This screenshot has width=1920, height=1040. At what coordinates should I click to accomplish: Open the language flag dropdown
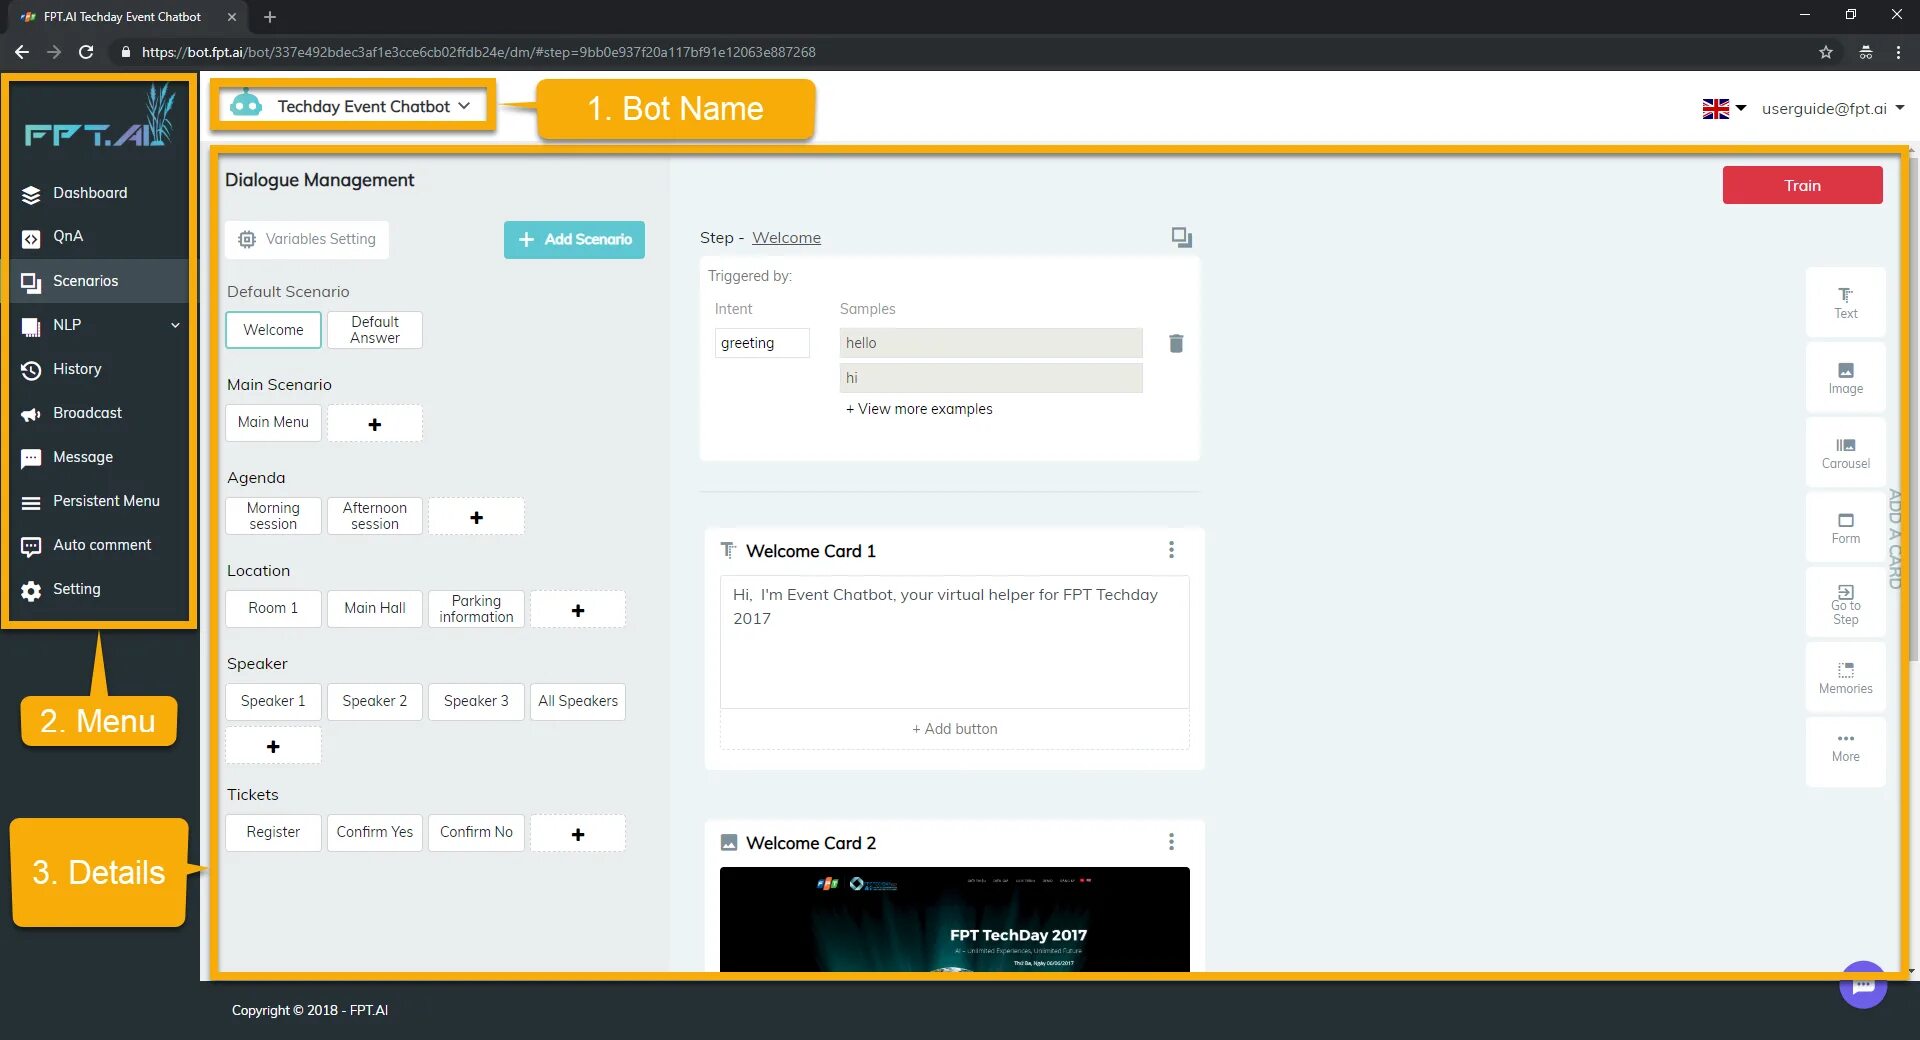pos(1724,108)
